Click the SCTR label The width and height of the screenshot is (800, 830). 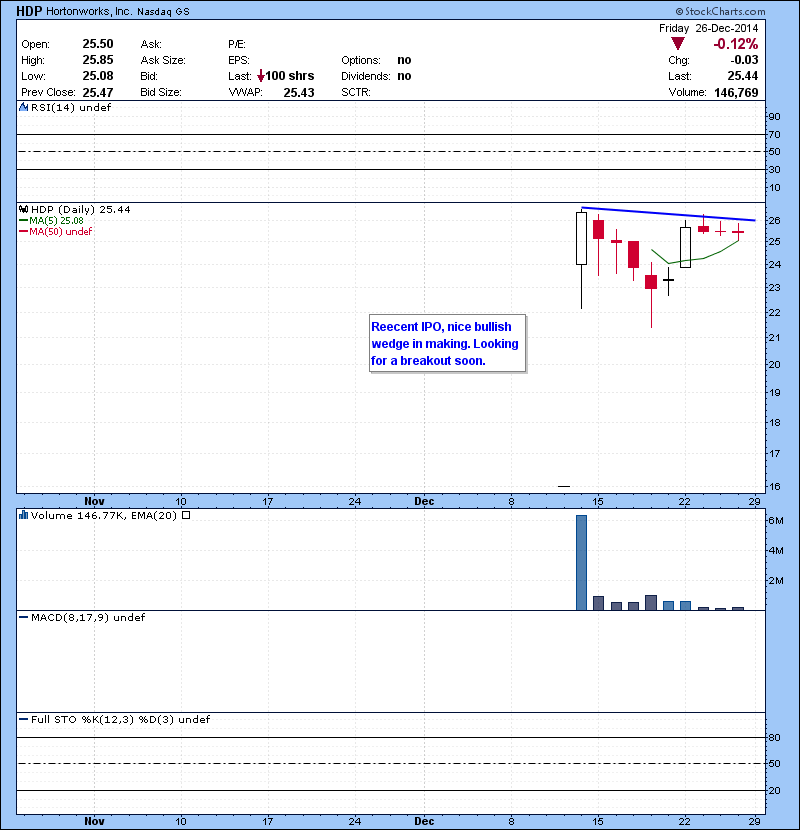click(356, 92)
